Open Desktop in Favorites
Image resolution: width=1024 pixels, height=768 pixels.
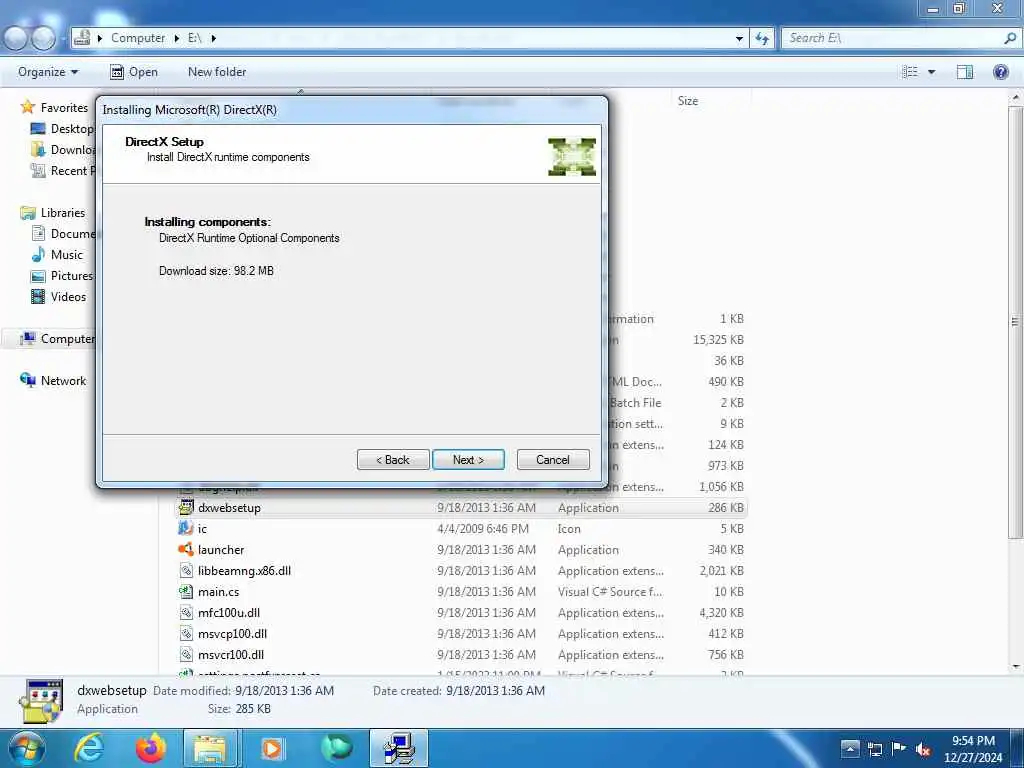pos(63,129)
